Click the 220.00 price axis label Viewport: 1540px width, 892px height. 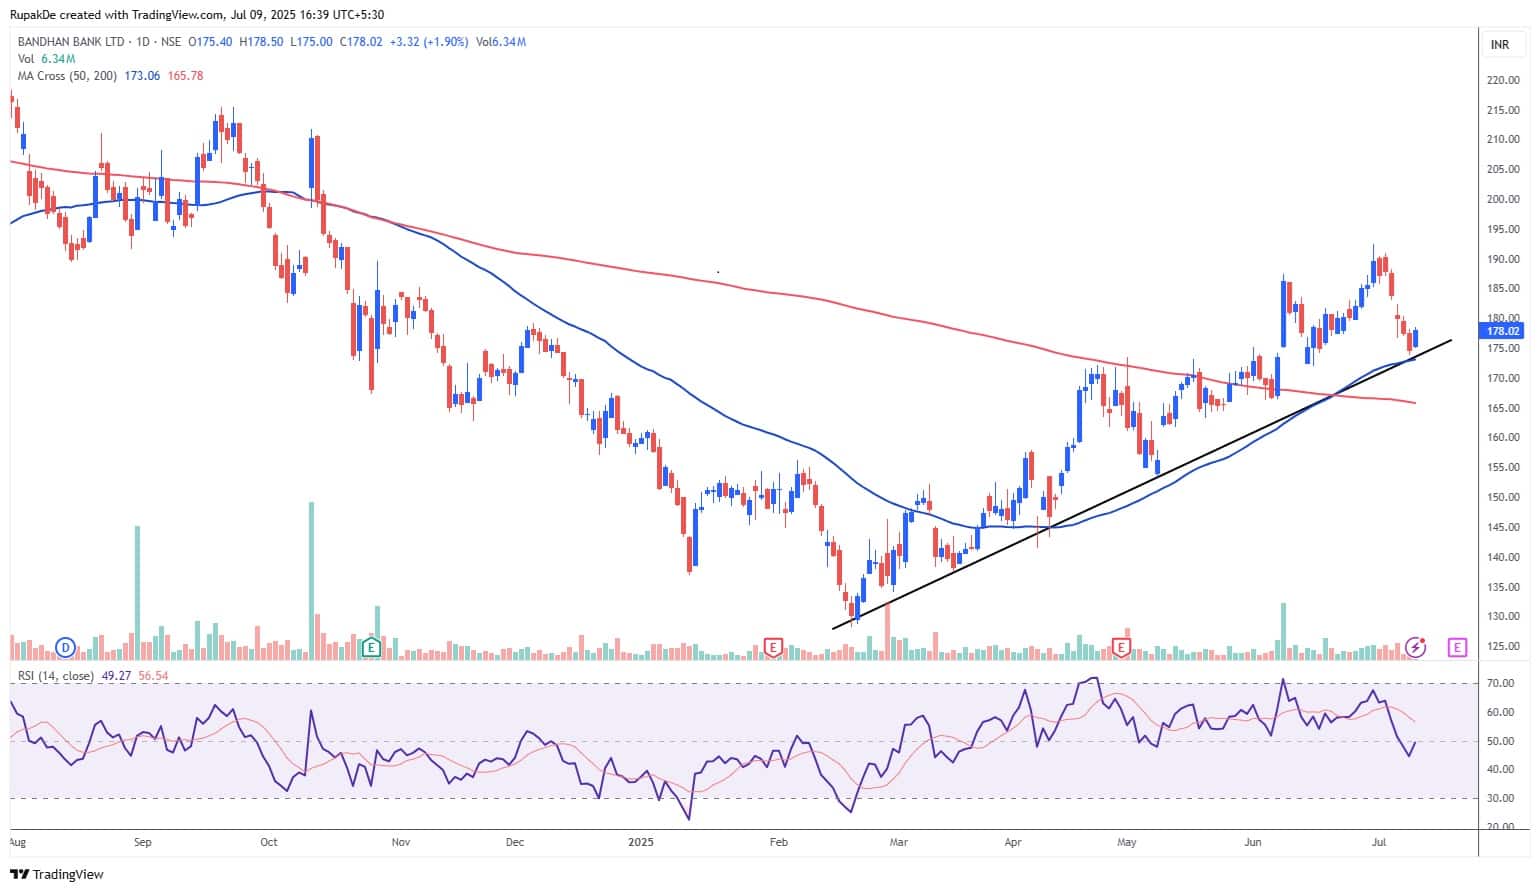click(x=1504, y=80)
